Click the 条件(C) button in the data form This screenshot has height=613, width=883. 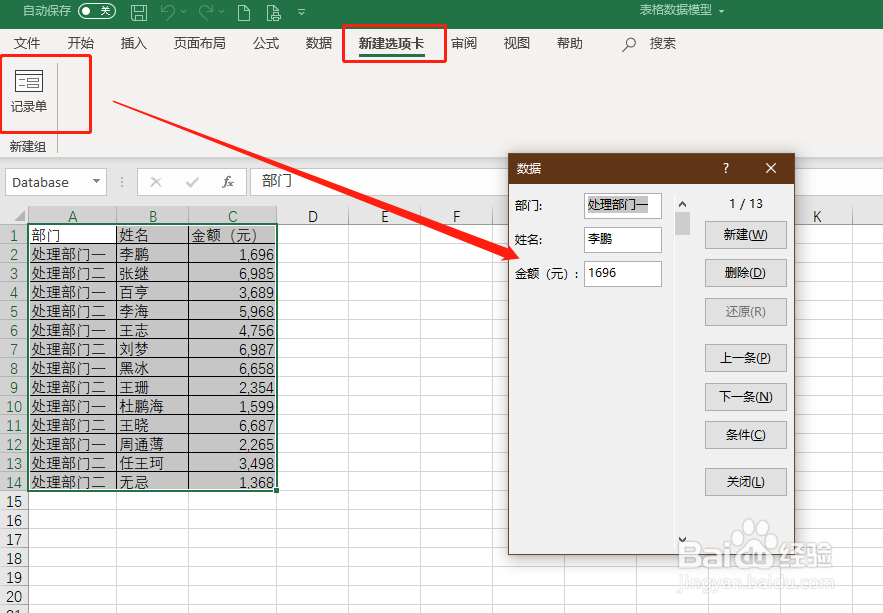(x=744, y=435)
